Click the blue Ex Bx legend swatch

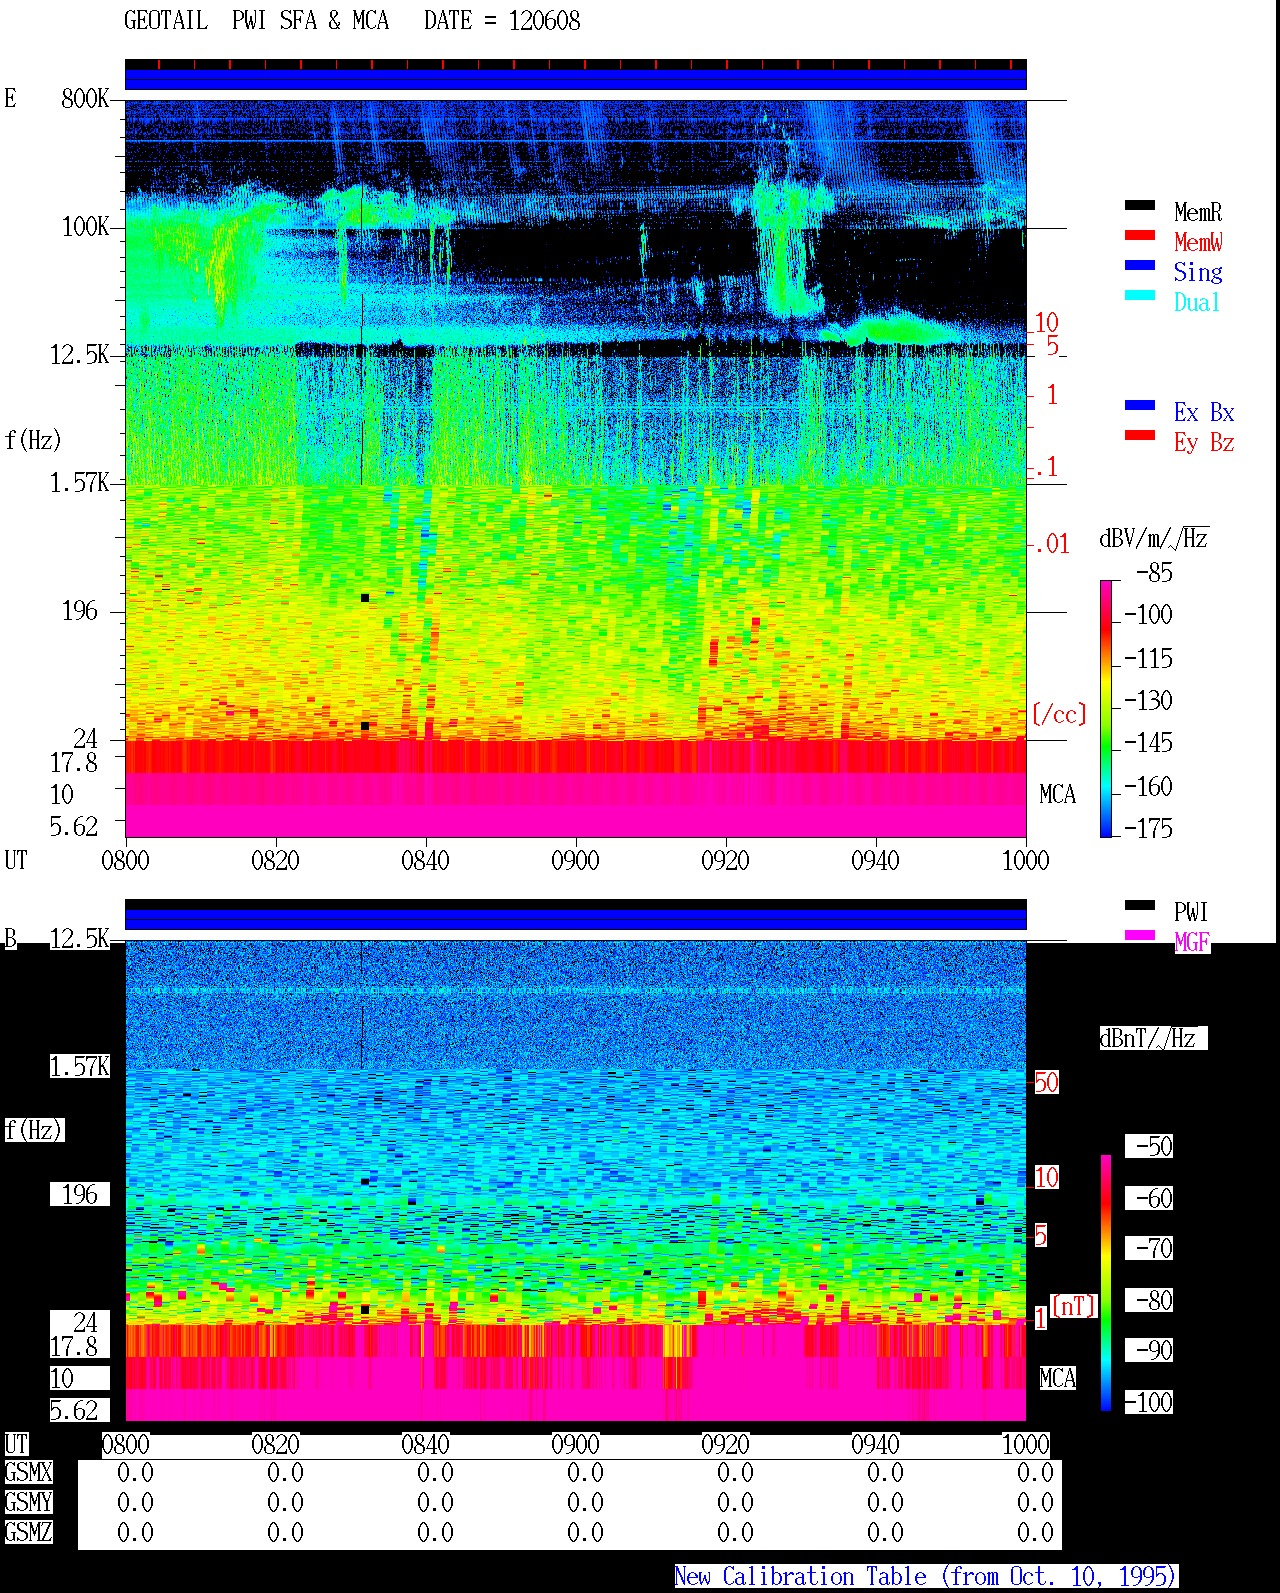pyautogui.click(x=1140, y=406)
